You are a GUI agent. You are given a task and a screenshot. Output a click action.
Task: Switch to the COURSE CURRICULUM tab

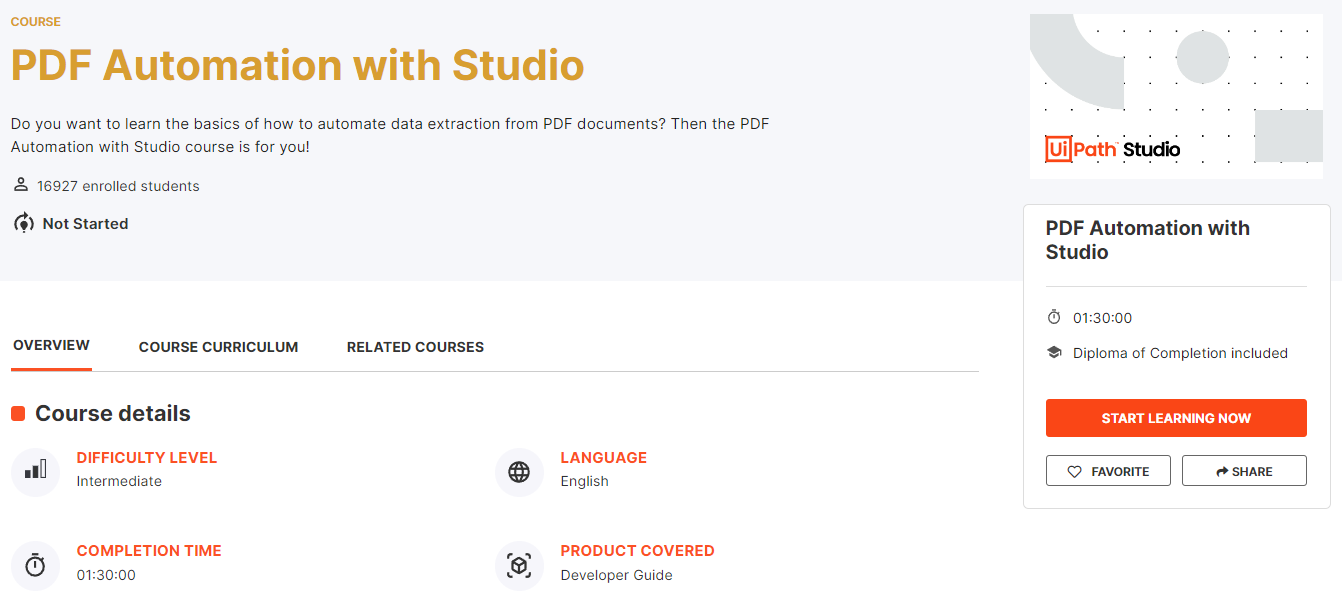(x=218, y=347)
